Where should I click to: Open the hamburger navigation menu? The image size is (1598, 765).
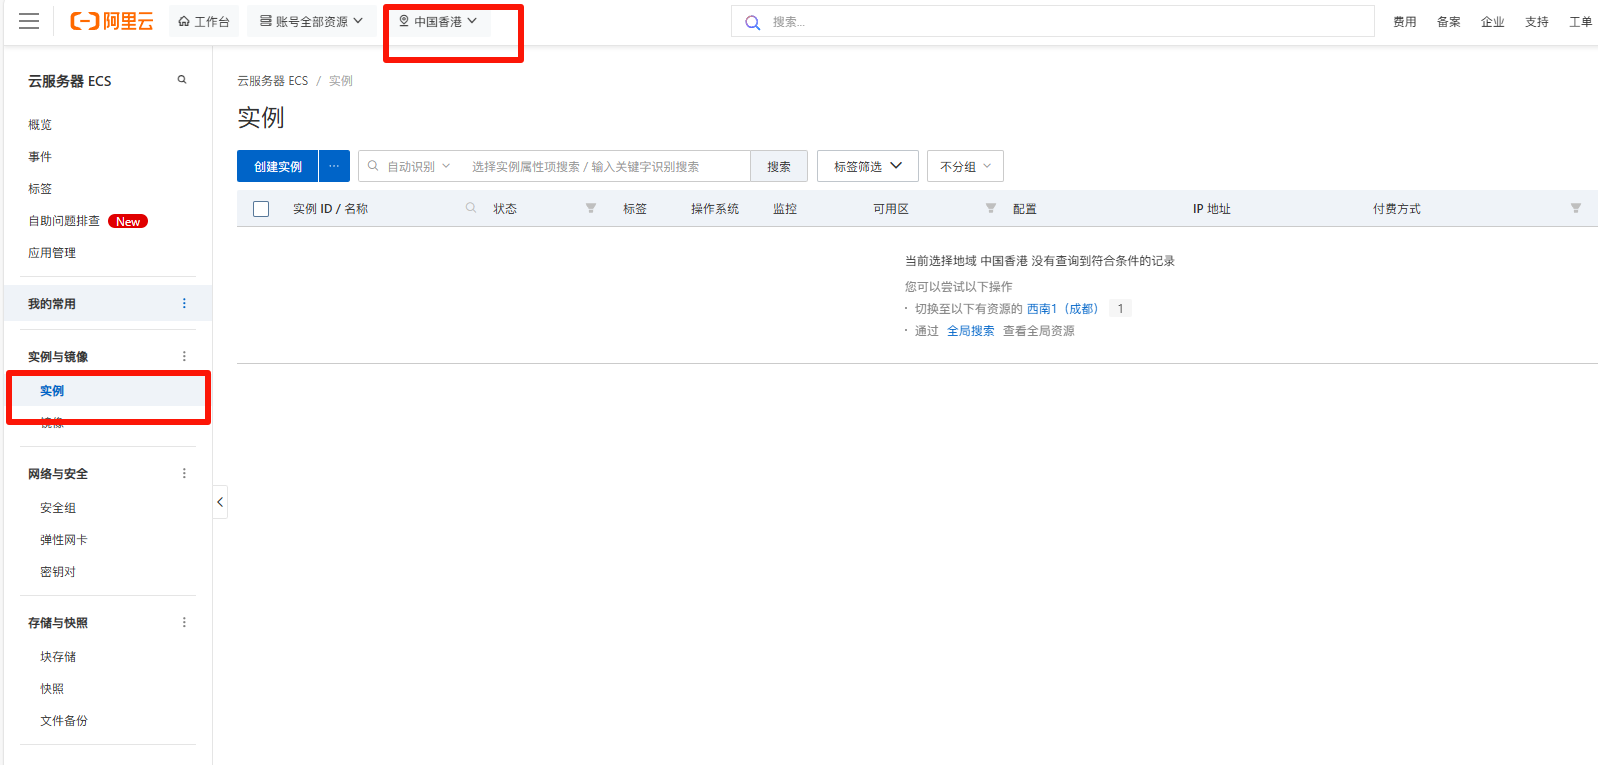[x=29, y=21]
